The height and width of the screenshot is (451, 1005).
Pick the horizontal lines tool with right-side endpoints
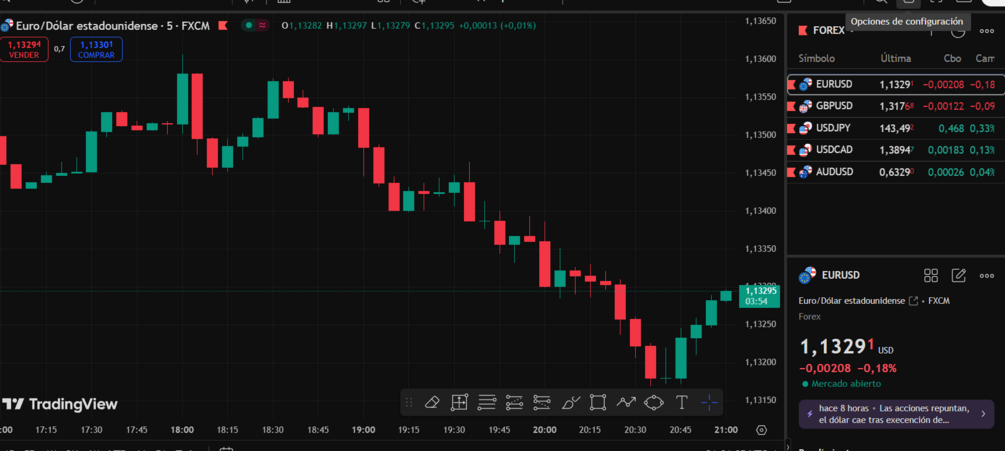[x=486, y=402]
